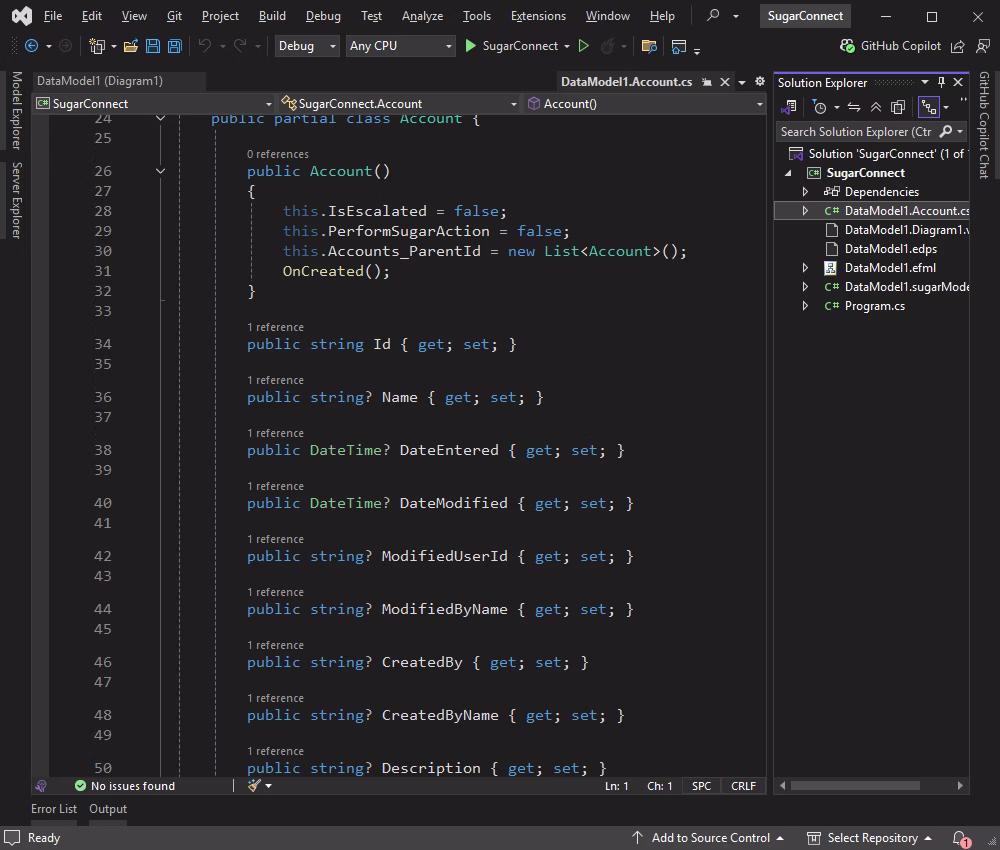Screen dimensions: 1000x850
Task: Collapse All items in Solution Explorer
Action: [x=875, y=107]
